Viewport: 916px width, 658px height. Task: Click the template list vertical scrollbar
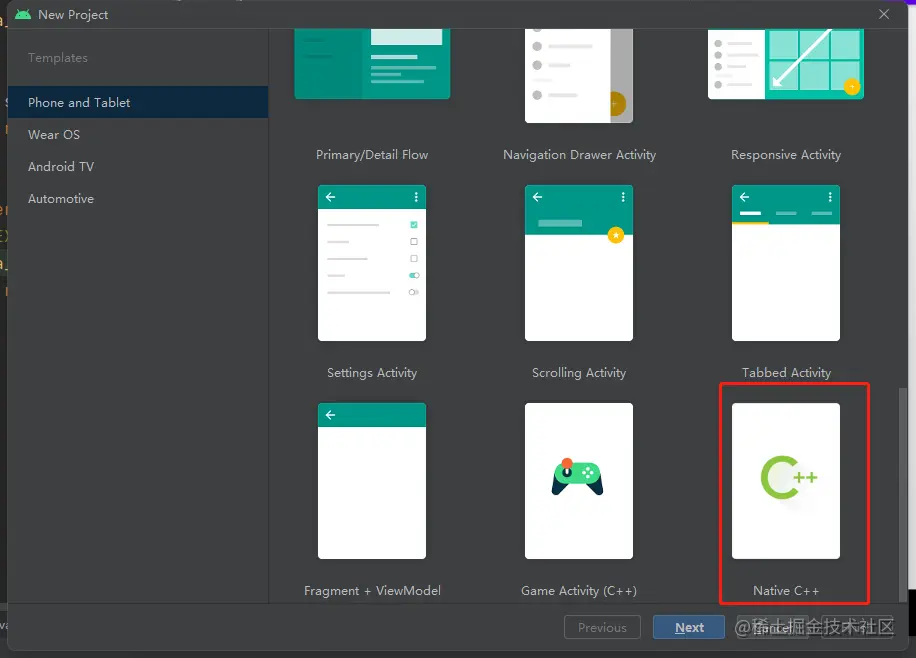tap(903, 494)
